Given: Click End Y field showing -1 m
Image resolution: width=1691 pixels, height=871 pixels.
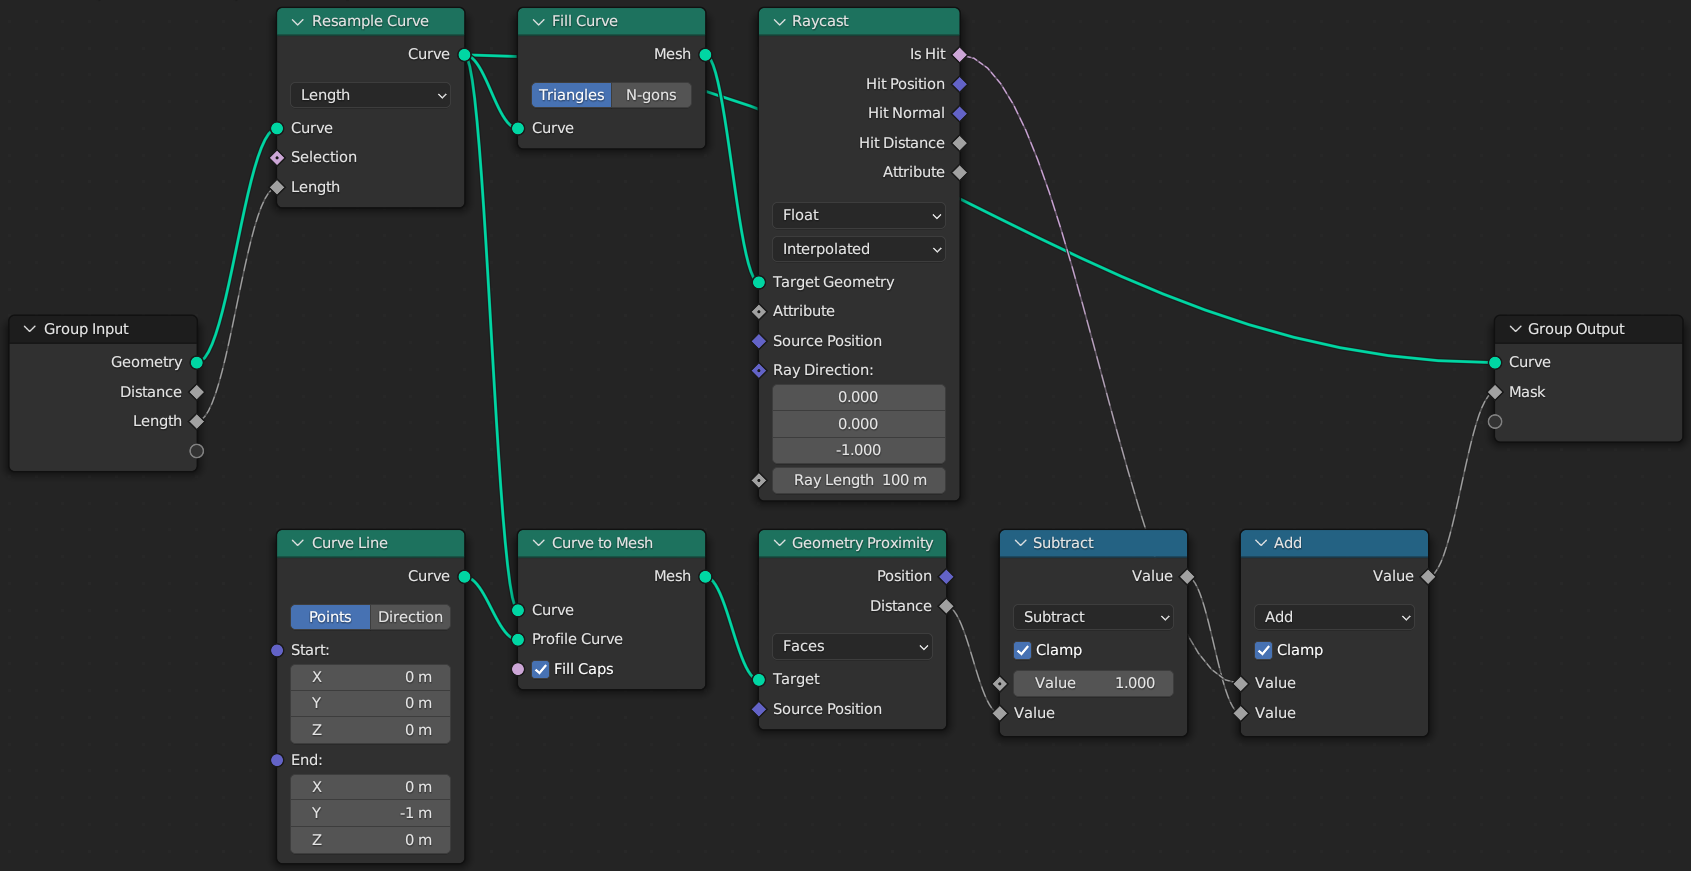Looking at the screenshot, I should (370, 813).
